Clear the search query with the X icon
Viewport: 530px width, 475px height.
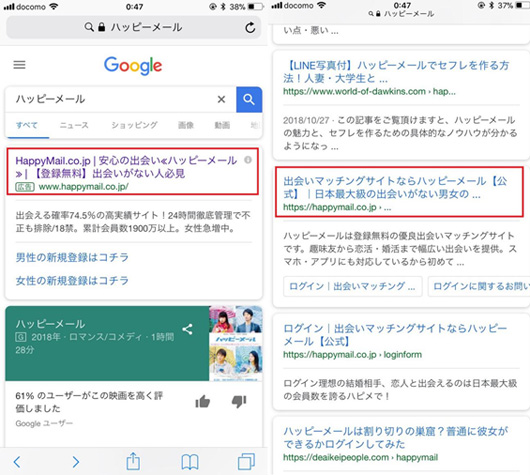pyautogui.click(x=221, y=99)
